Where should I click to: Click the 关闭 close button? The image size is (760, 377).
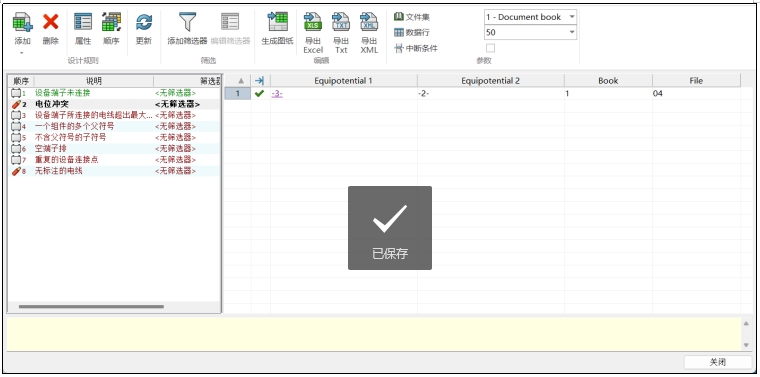tap(718, 362)
